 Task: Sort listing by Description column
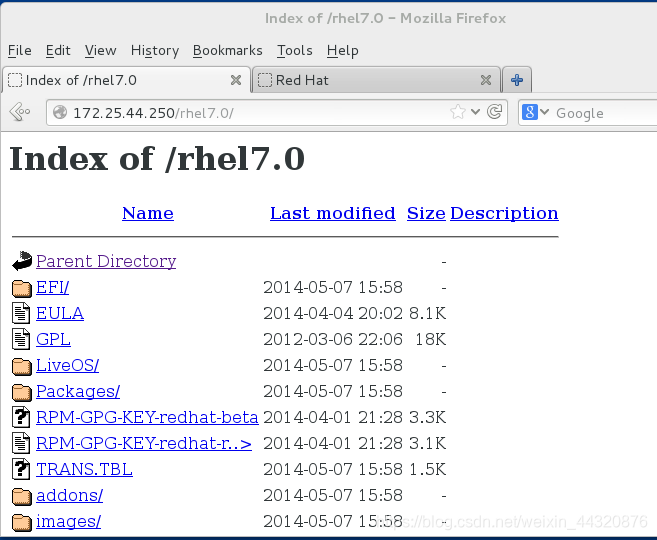pyautogui.click(x=504, y=213)
